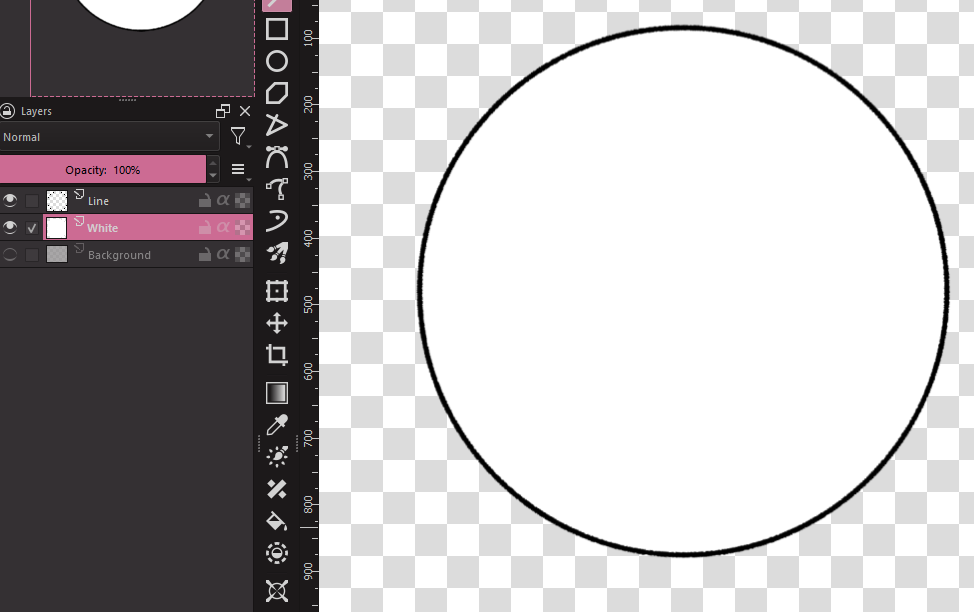Toggle lock on the Background layer
This screenshot has width=974, height=612.
coord(204,254)
